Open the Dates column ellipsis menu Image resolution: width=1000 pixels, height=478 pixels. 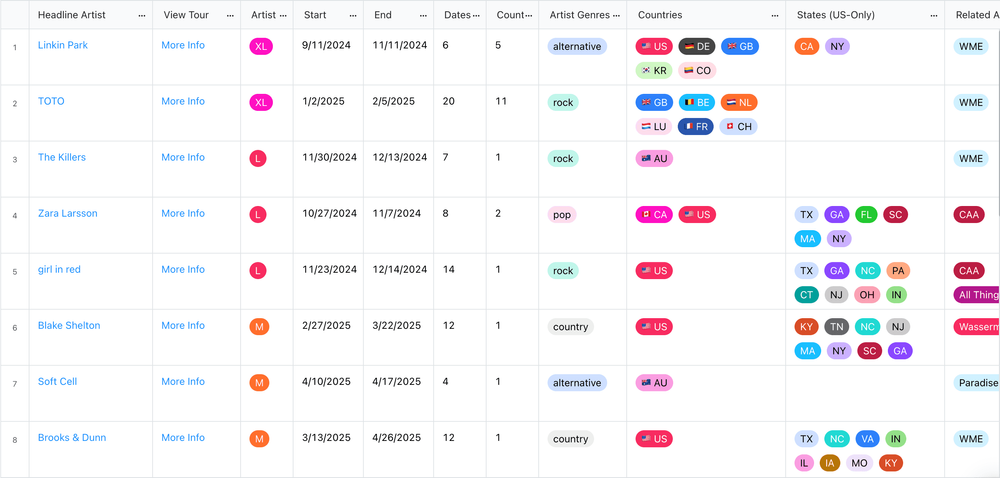(476, 15)
